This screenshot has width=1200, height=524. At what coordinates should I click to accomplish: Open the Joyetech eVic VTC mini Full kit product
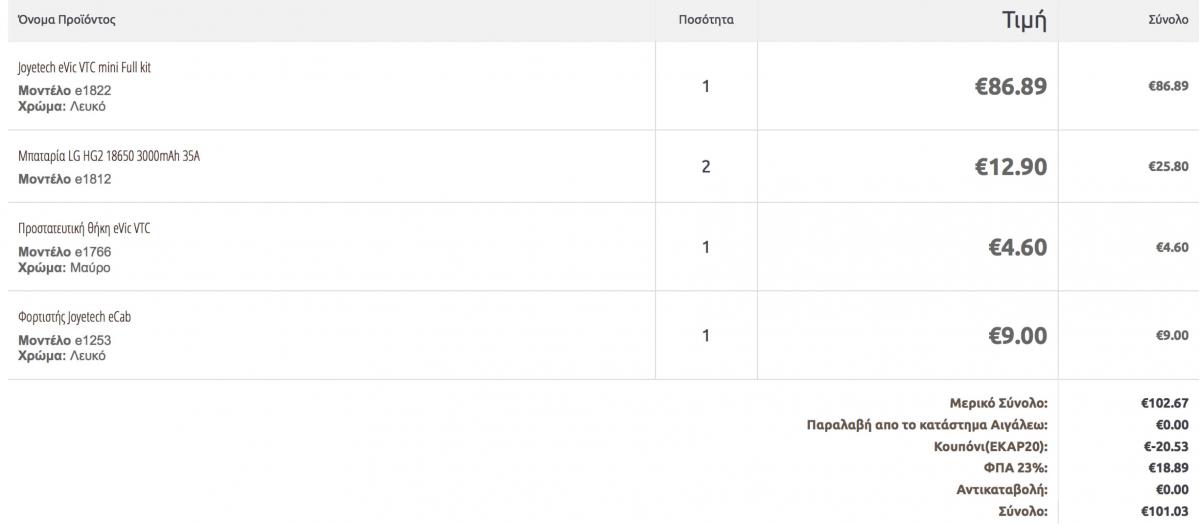click(x=85, y=68)
